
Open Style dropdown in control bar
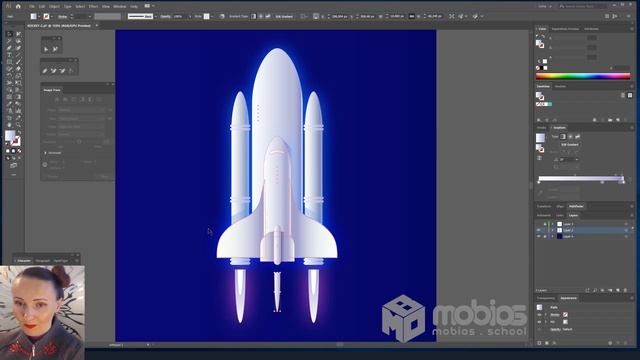click(212, 16)
